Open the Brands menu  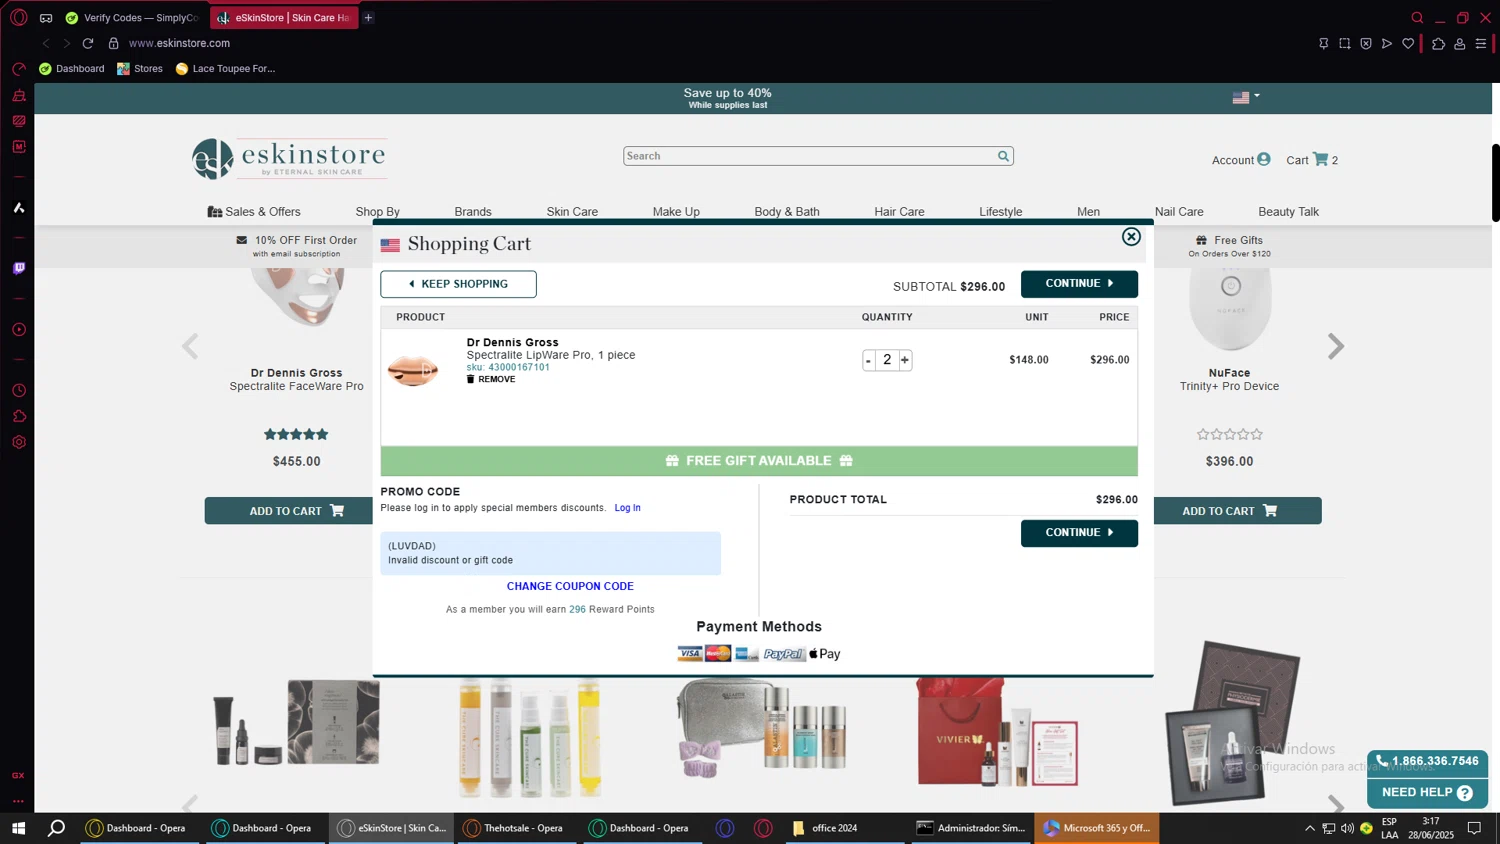473,212
